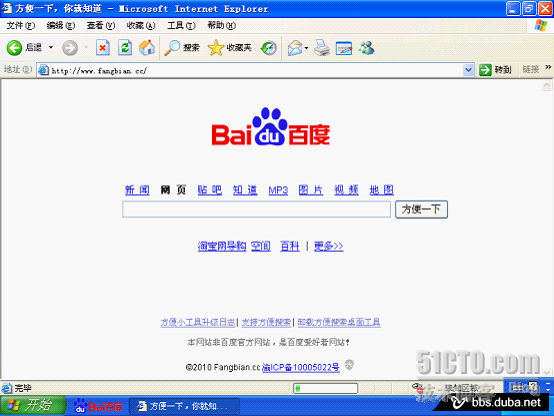This screenshot has width=554, height=416.
Task: Click the green Go (转到) button
Action: pos(495,70)
